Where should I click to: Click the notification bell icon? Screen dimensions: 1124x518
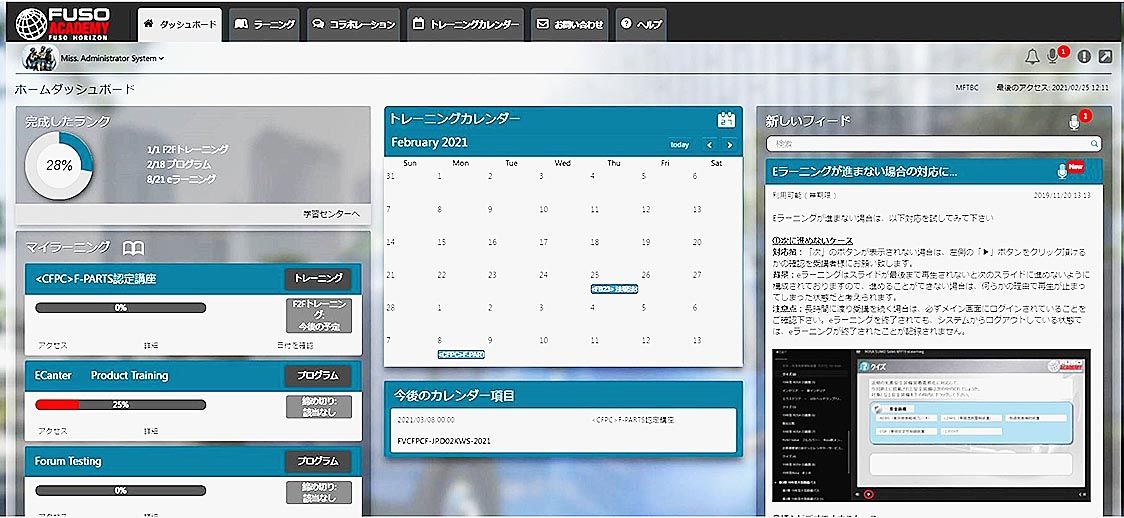click(1032, 56)
